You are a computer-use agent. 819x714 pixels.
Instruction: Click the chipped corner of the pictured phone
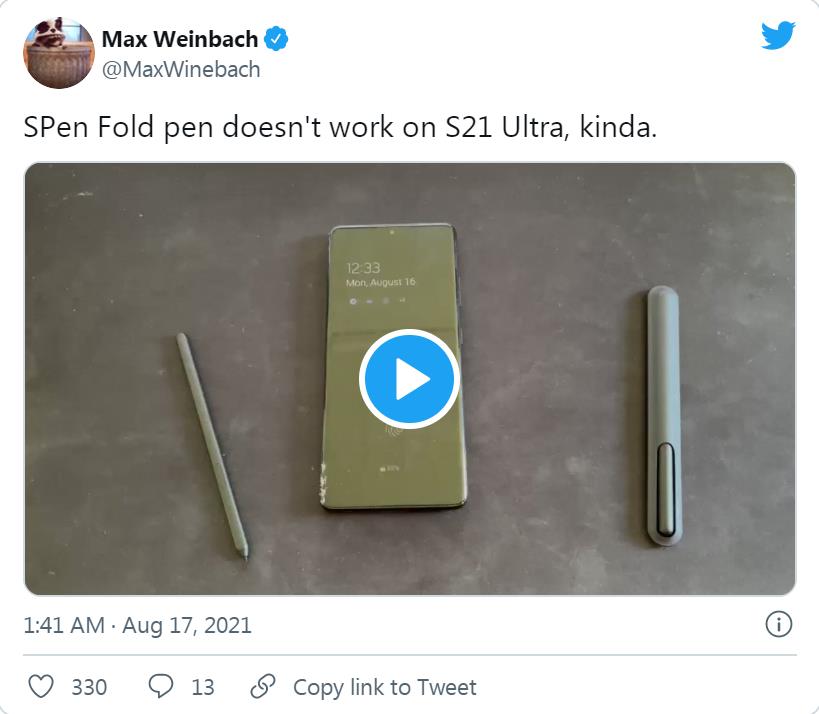324,484
